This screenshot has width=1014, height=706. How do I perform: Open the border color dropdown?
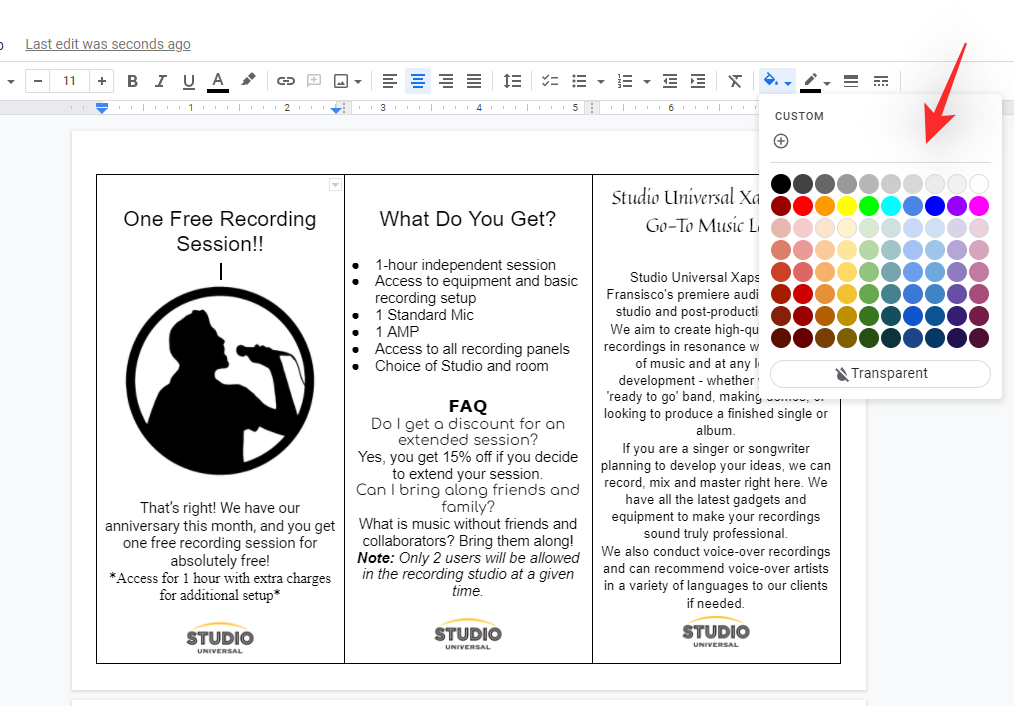pos(827,83)
